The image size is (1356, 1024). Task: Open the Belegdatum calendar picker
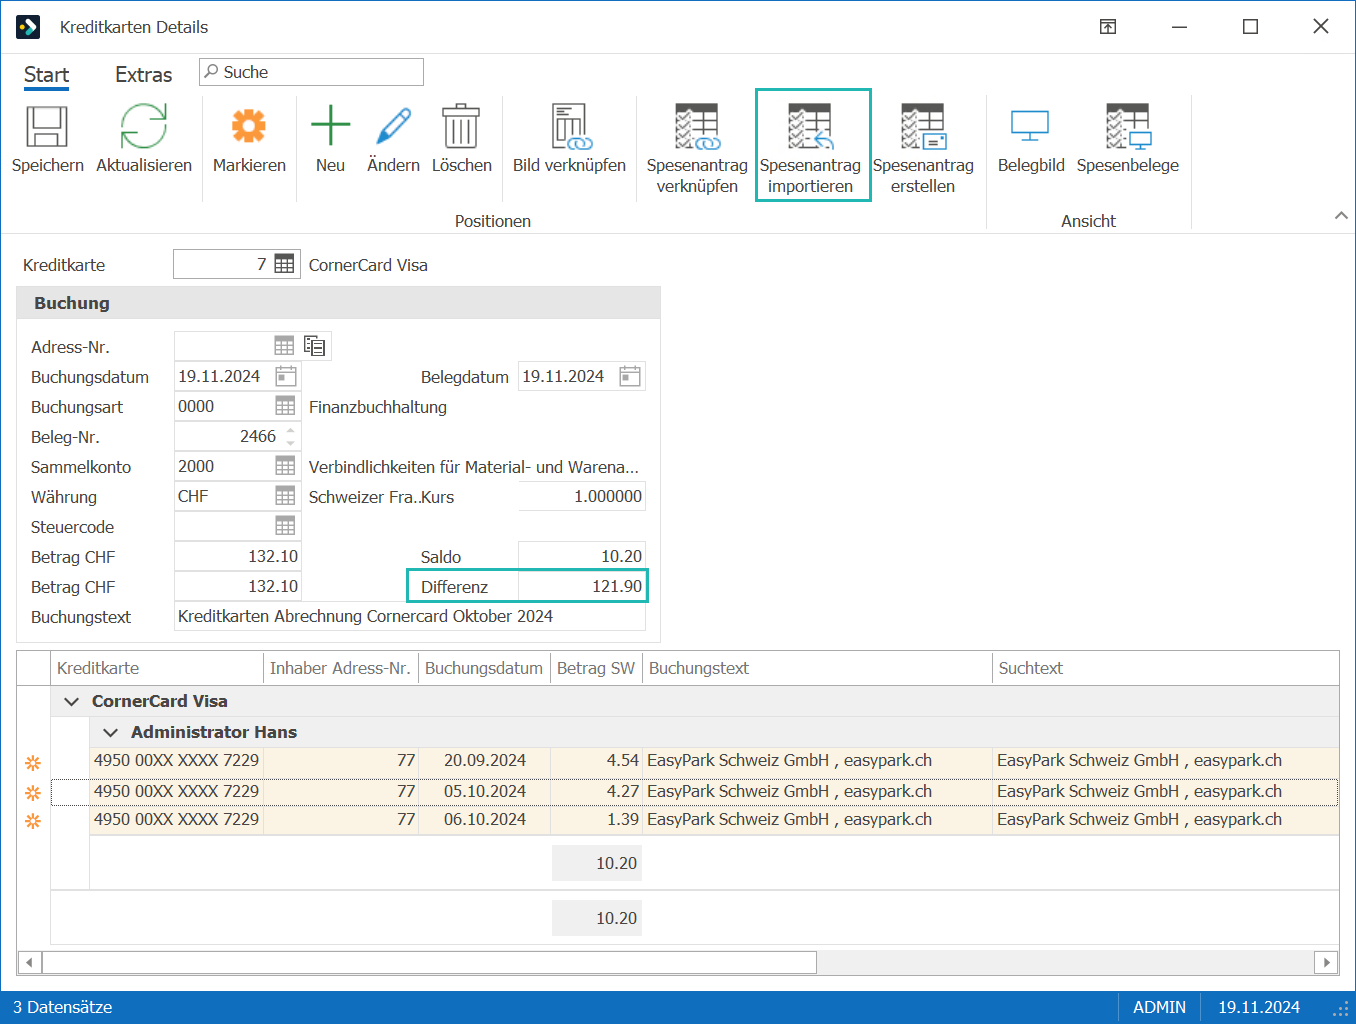[x=630, y=376]
